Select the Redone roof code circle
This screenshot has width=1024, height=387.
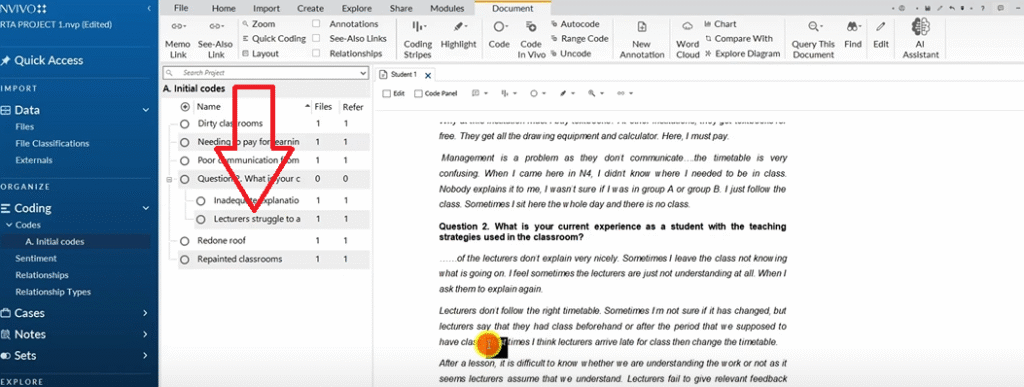point(184,241)
